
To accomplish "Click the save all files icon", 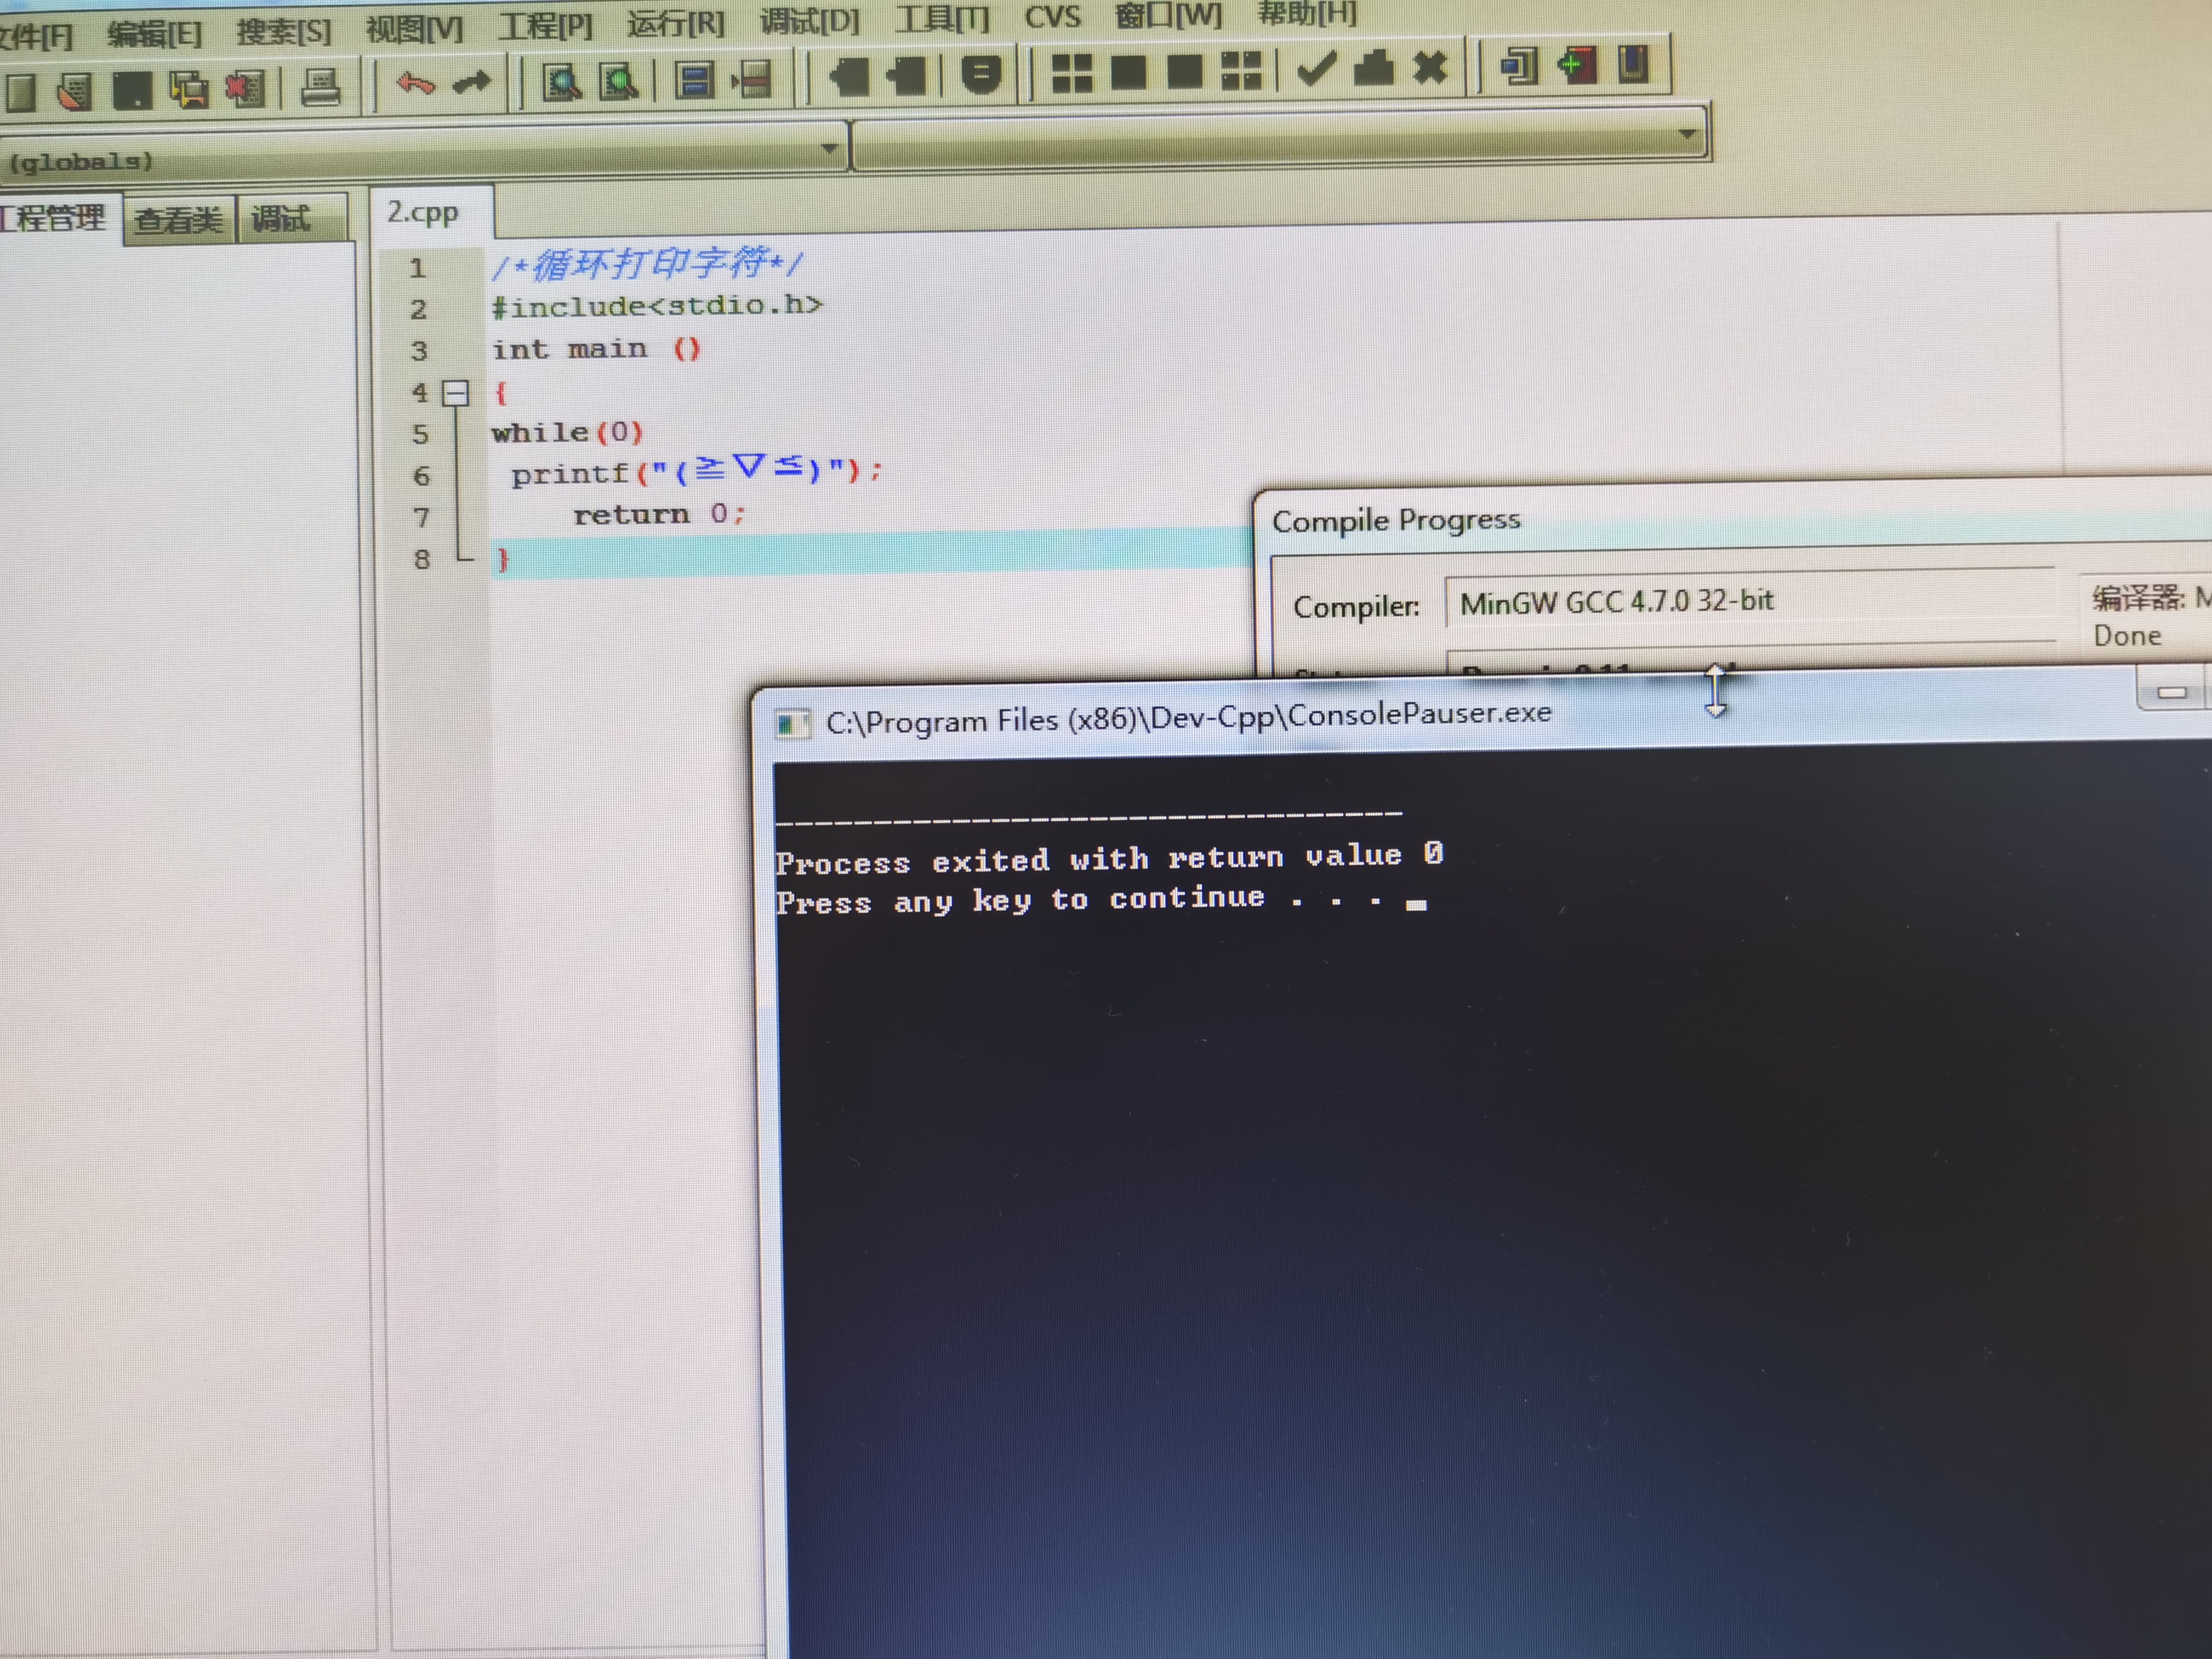I will 188,90.
